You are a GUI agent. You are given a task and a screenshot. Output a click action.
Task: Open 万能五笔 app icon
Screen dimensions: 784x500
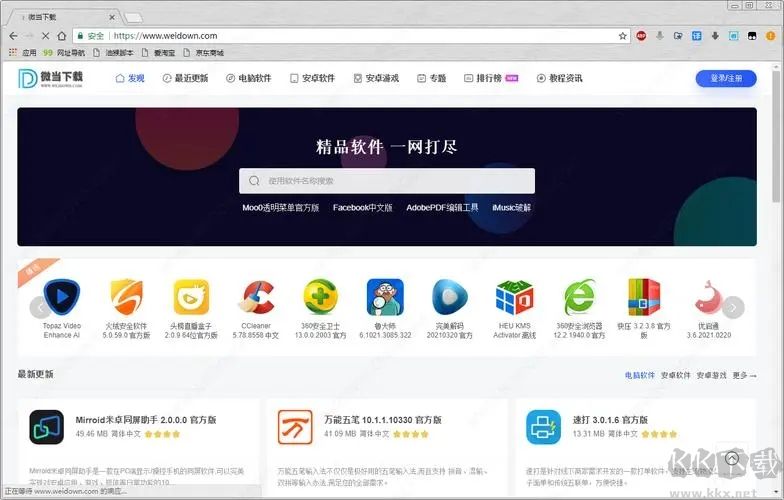pyautogui.click(x=295, y=427)
